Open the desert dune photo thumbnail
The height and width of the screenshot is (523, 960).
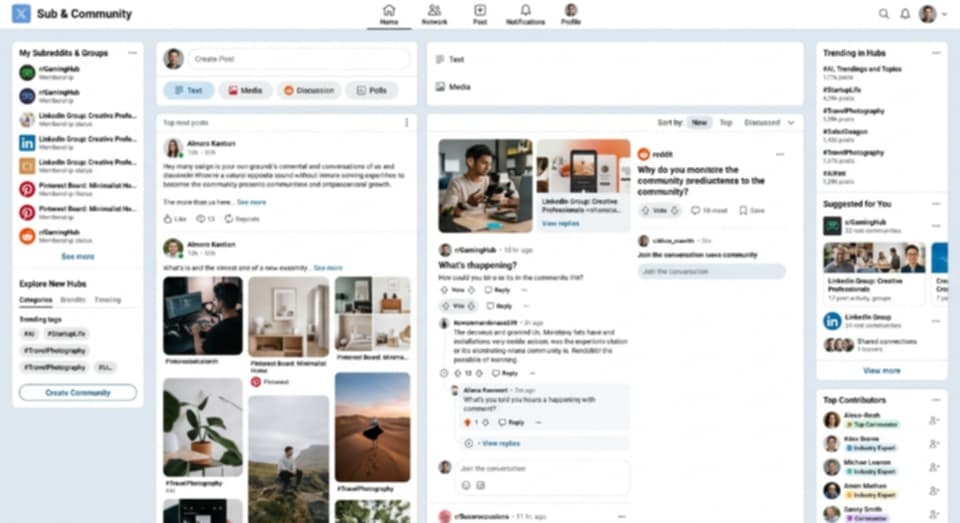372,427
